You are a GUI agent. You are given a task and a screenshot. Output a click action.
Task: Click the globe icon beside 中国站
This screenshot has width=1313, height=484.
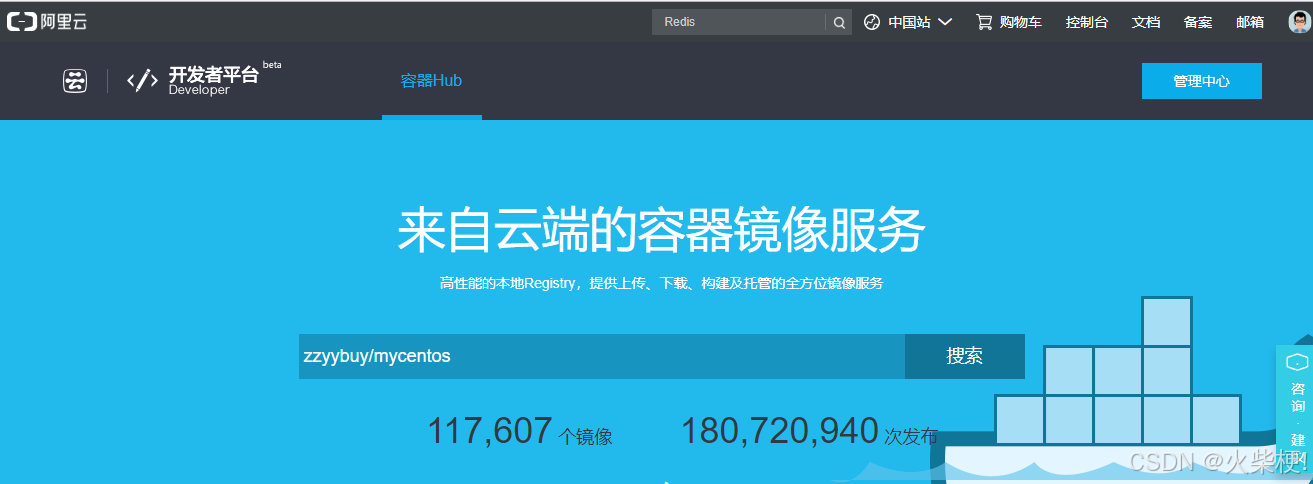click(x=872, y=22)
